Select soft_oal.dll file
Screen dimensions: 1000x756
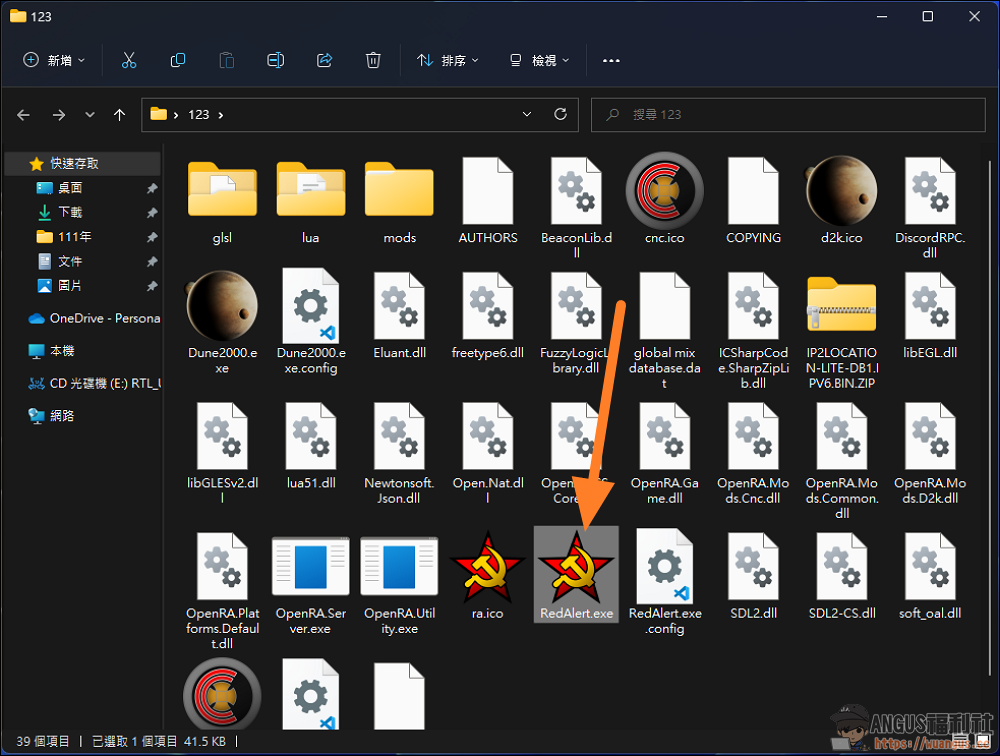[930, 576]
